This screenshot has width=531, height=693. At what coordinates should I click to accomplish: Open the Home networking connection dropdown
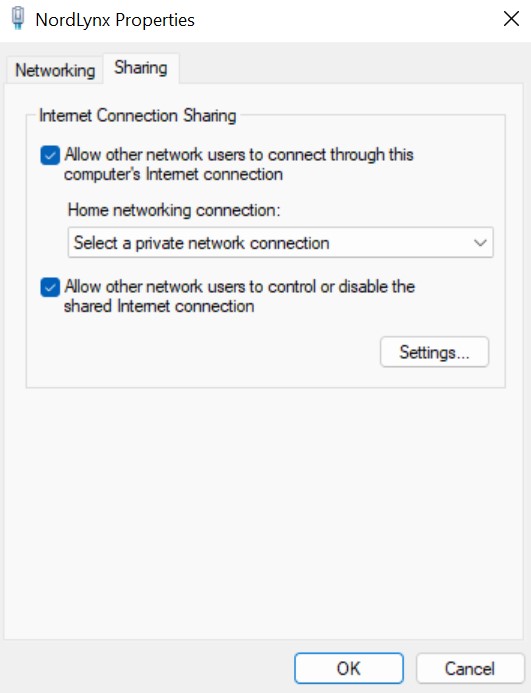[280, 242]
